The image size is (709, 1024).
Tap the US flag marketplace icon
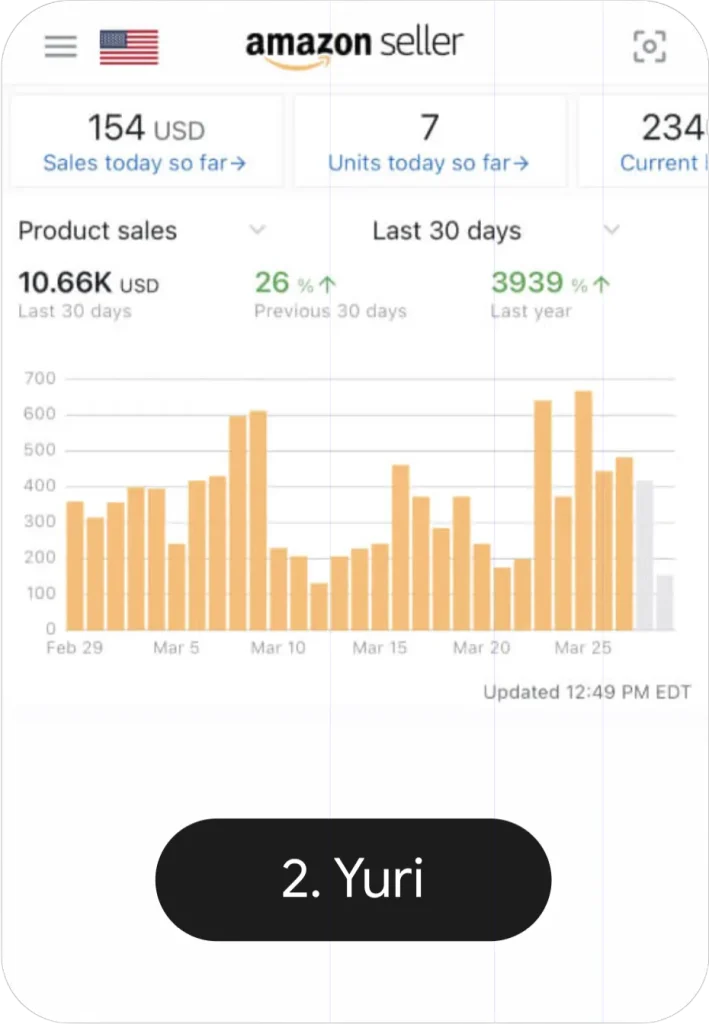pos(129,47)
